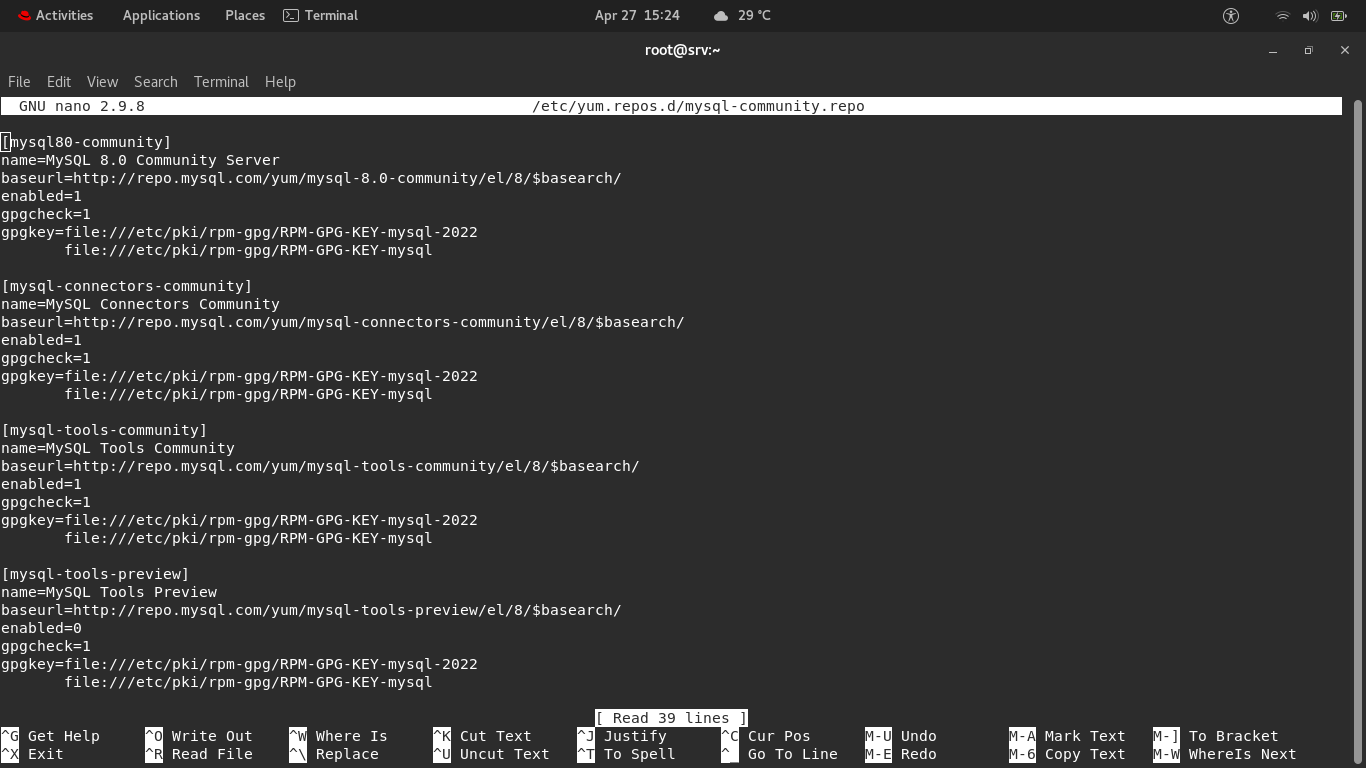Viewport: 1366px width, 768px height.
Task: Click the battery status icon
Action: pos(1339,15)
